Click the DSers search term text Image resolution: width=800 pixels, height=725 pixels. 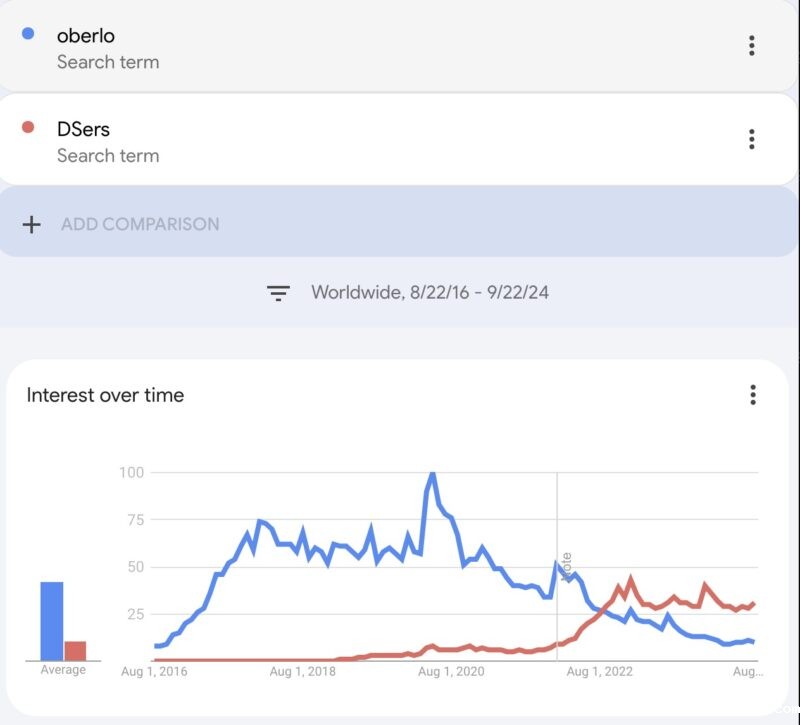(83, 130)
